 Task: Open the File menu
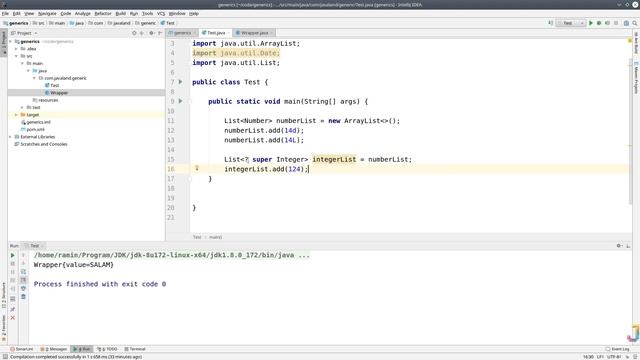5,13
